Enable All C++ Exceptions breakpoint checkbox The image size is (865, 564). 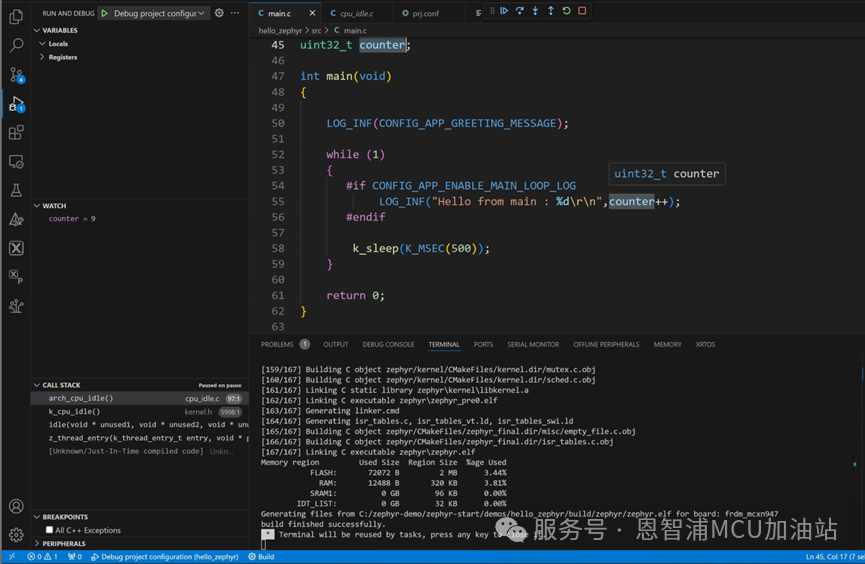tap(49, 530)
